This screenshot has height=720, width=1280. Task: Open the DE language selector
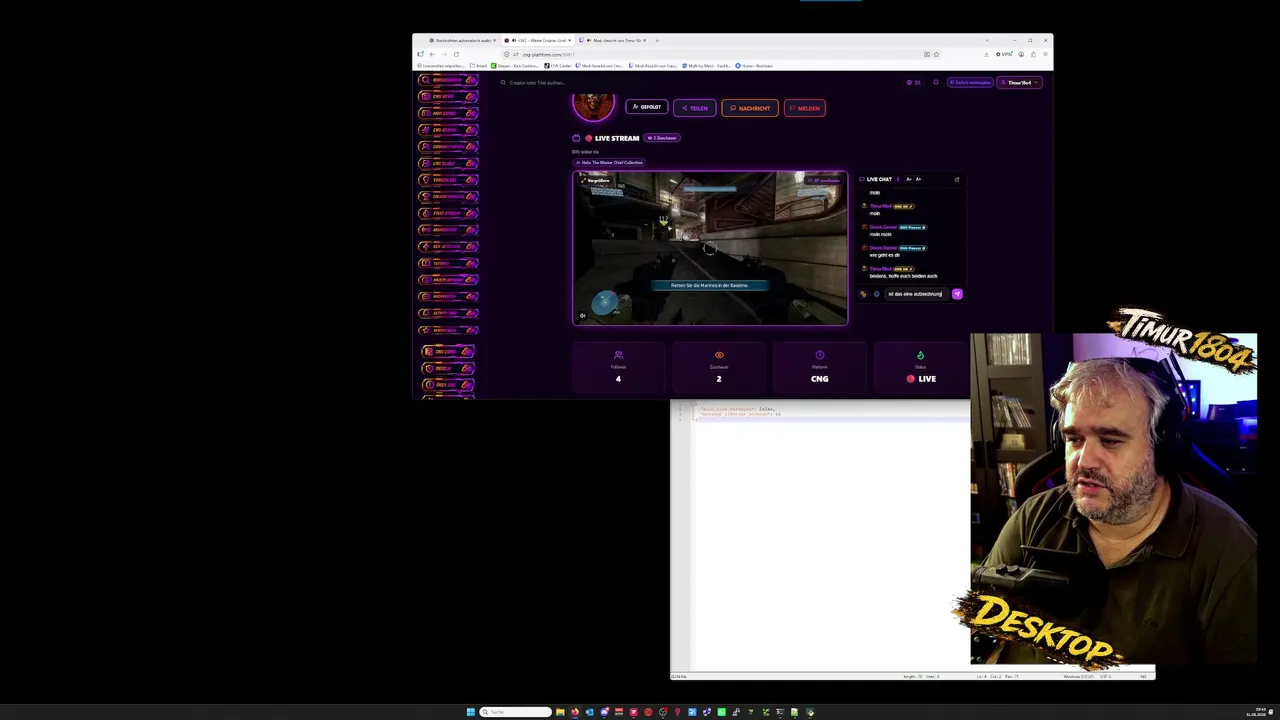click(913, 83)
